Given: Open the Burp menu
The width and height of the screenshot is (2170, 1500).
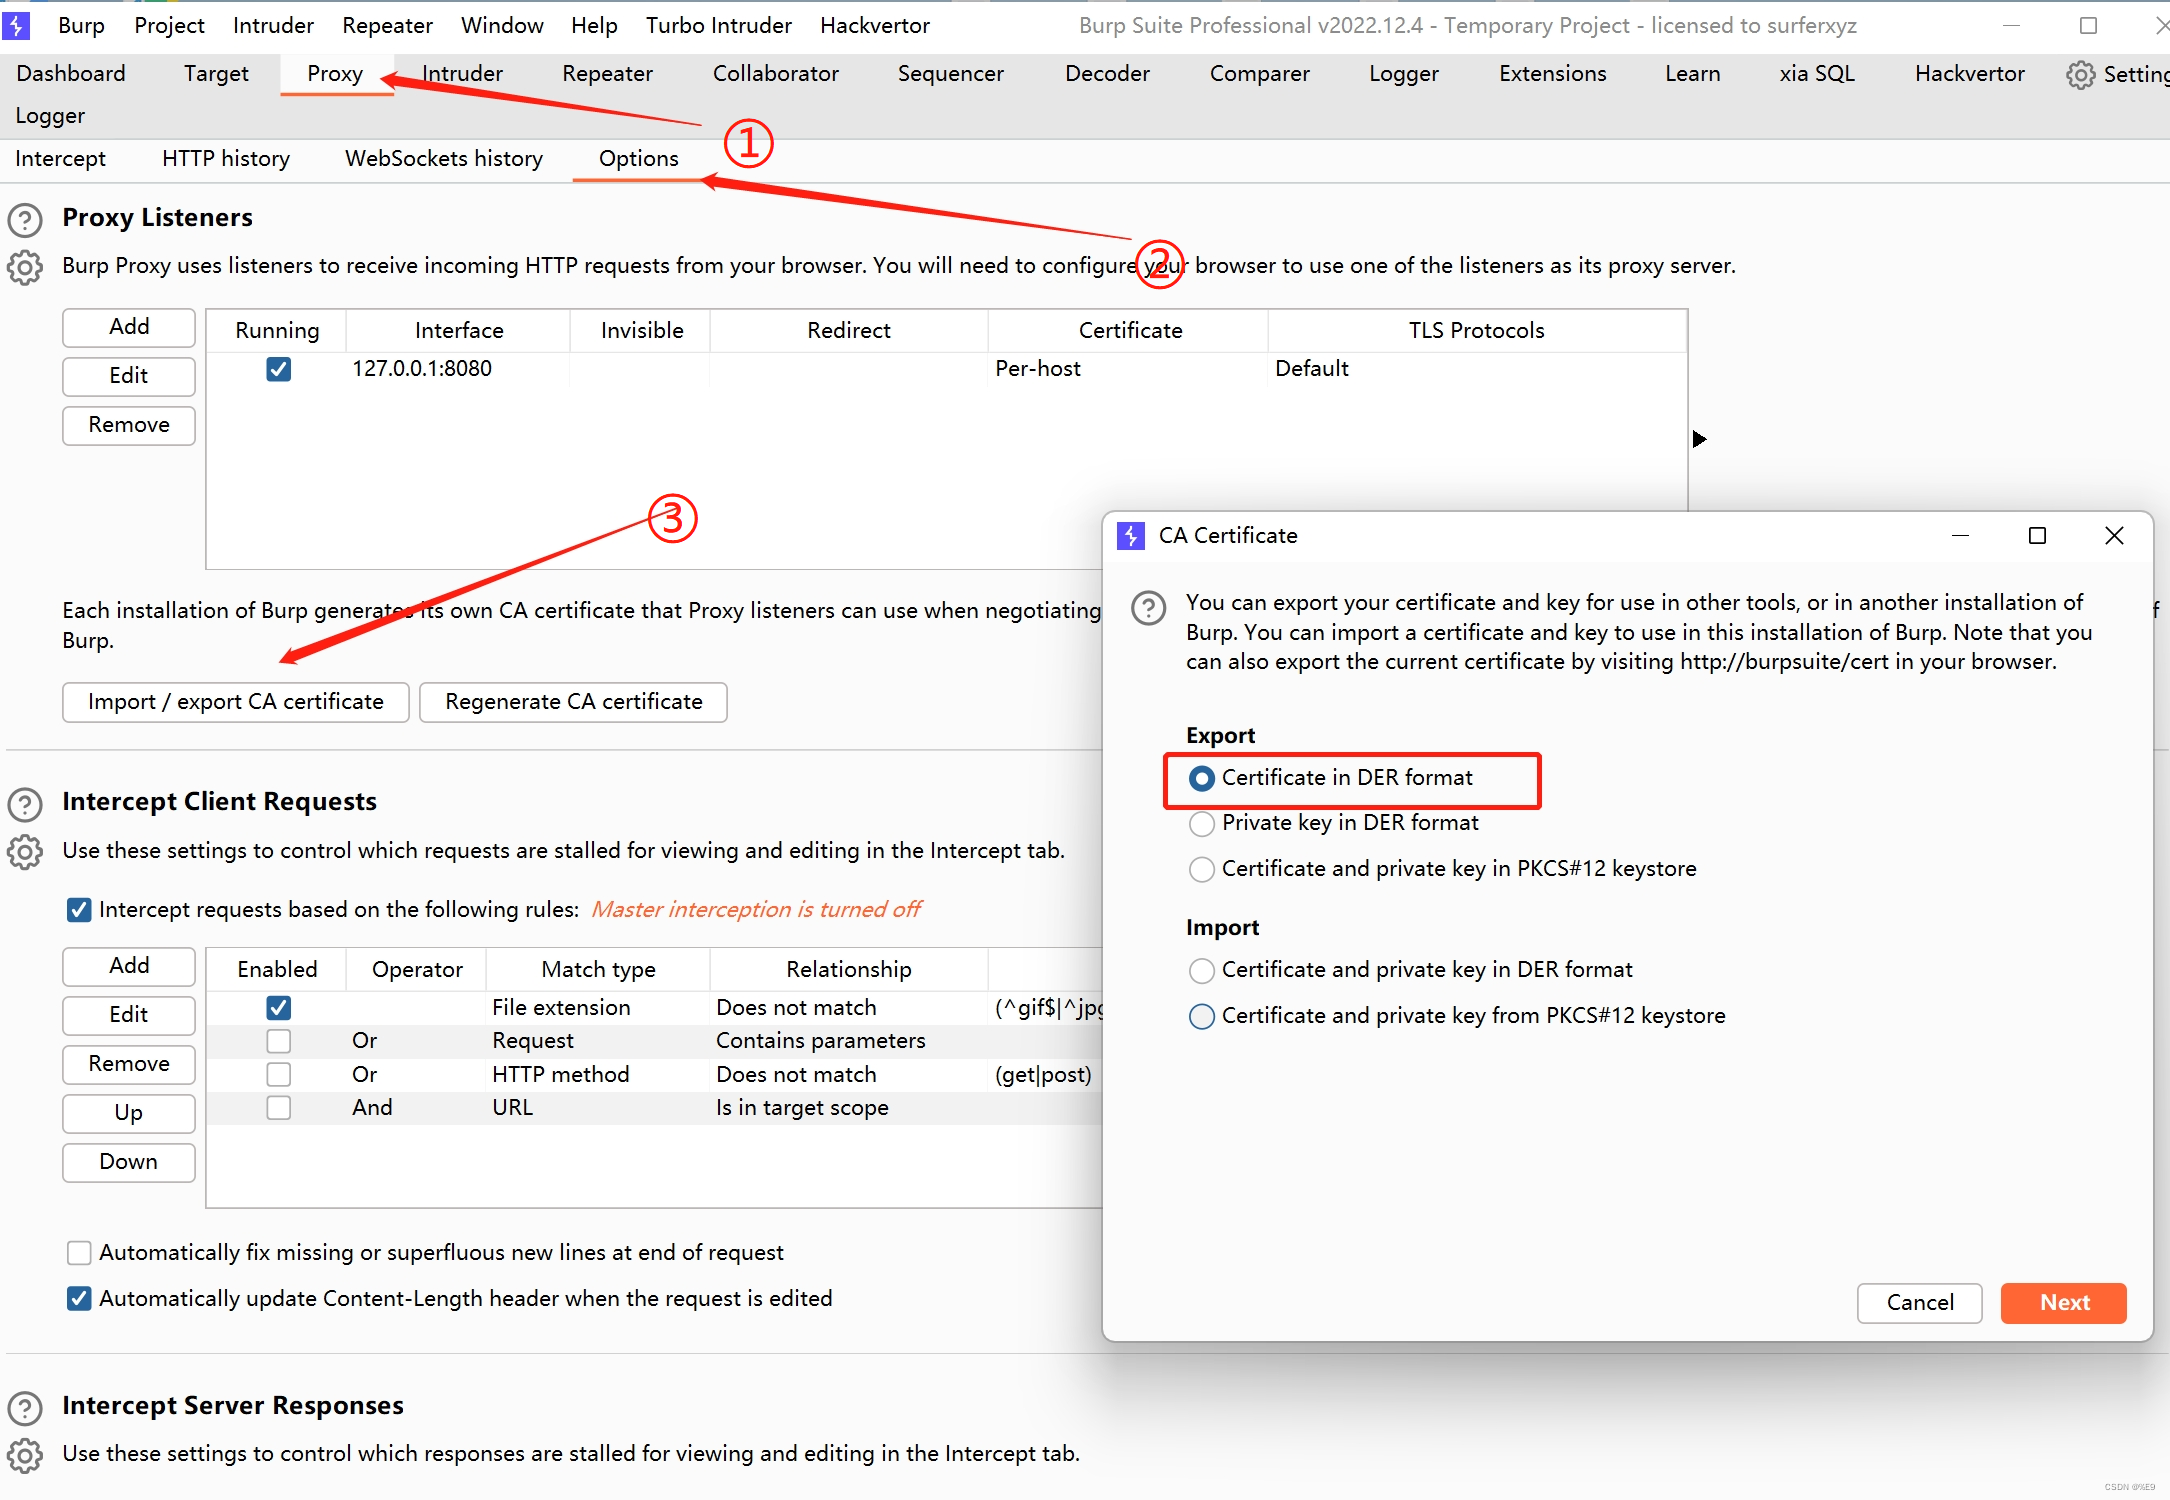Looking at the screenshot, I should click(x=81, y=26).
